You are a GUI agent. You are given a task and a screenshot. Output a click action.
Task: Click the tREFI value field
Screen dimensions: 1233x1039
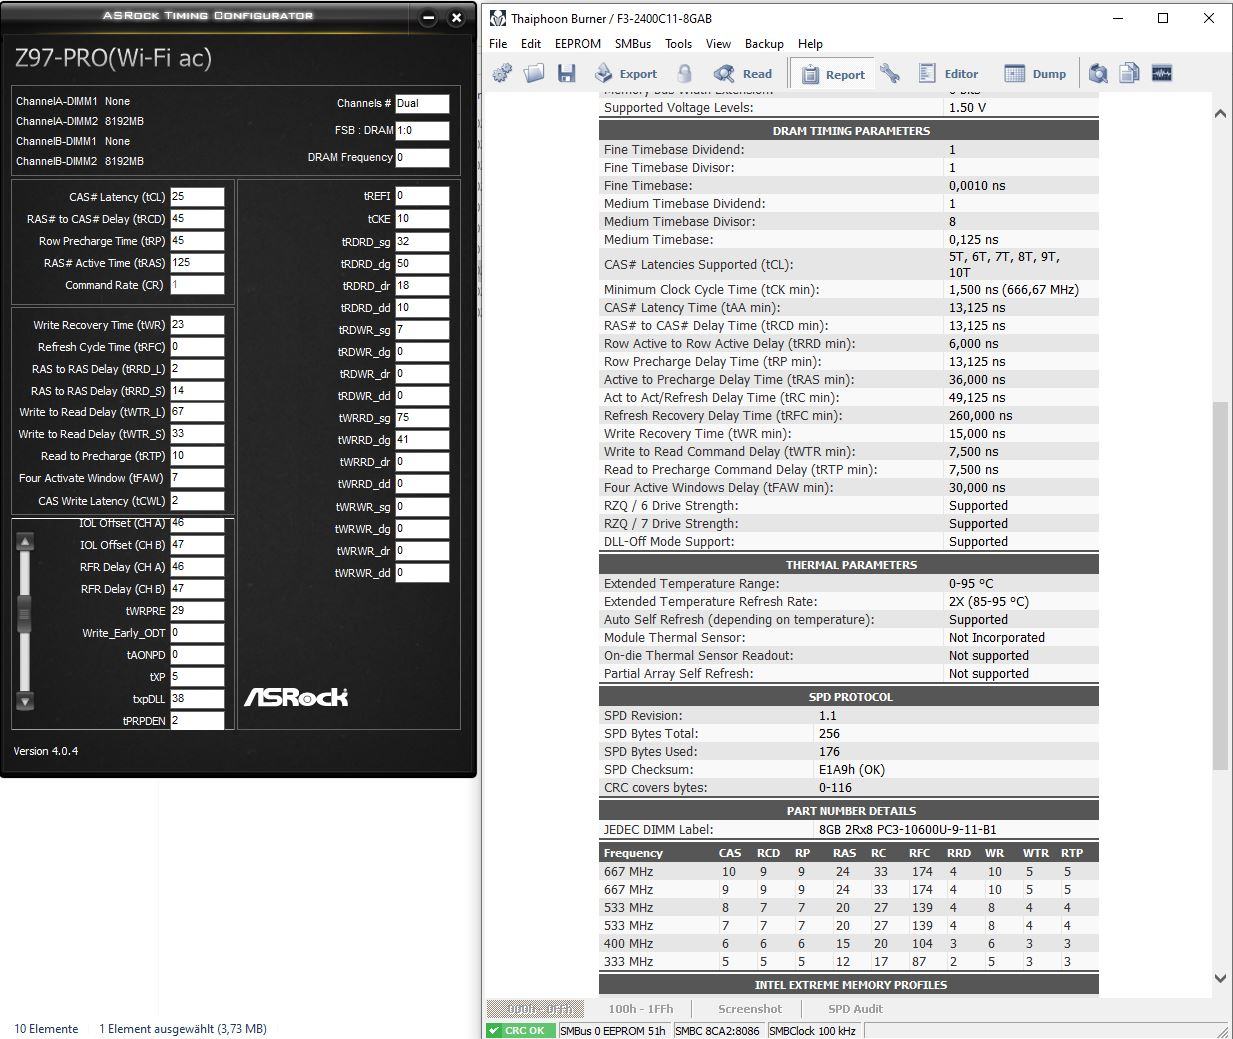coord(422,196)
